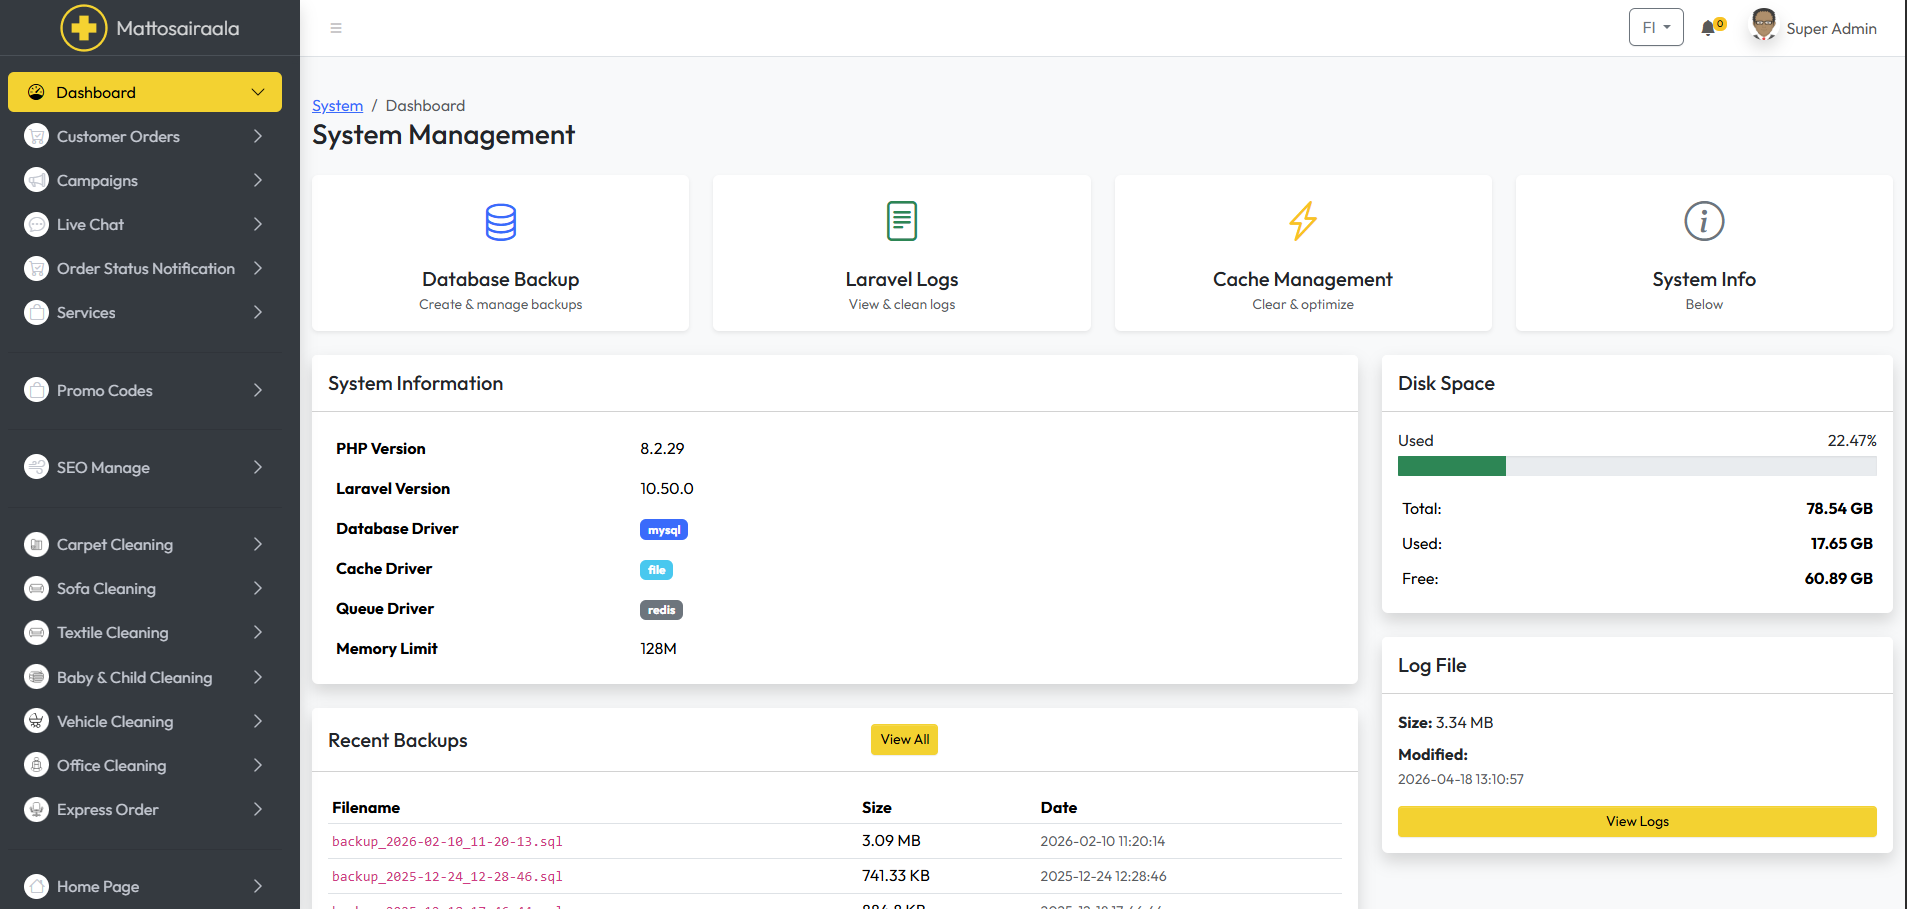Toggle sidebar with hamburger menu icon

coord(336,28)
